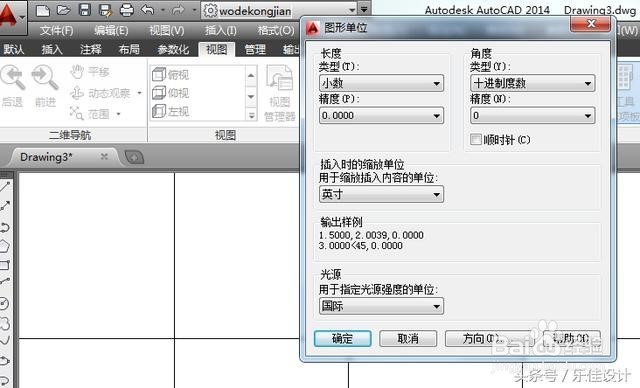Open the 插入(I) menu
640x388 pixels.
click(x=221, y=30)
